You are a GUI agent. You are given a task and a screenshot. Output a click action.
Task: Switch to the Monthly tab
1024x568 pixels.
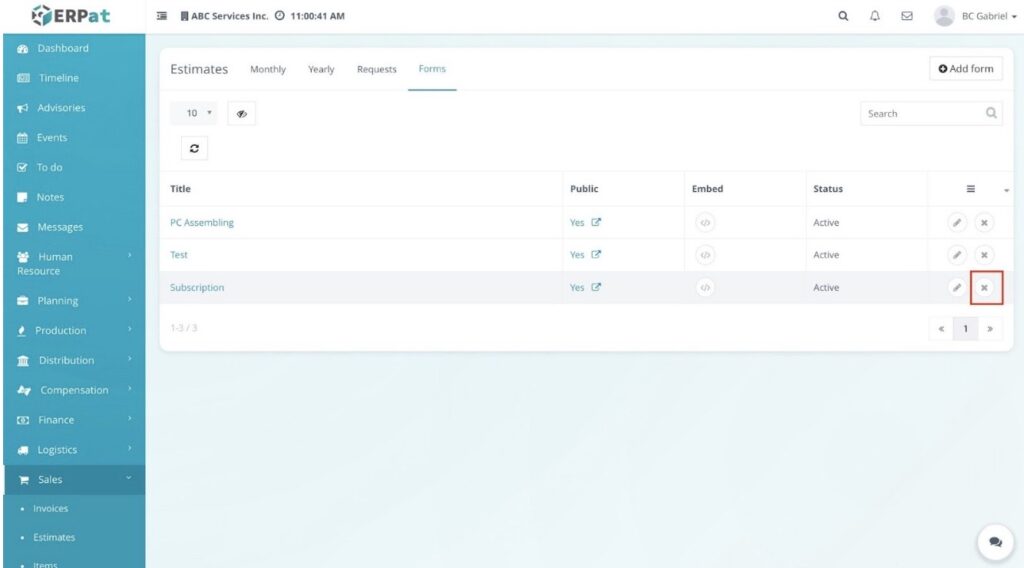(x=267, y=70)
